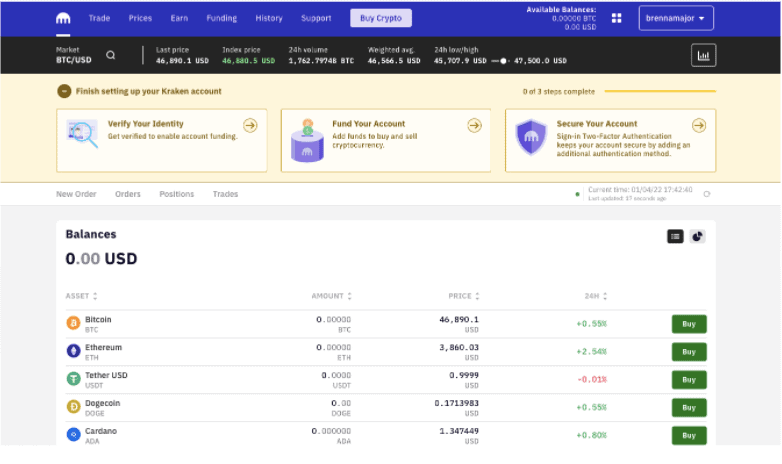Click the Cardano coin icon
782x464 pixels.
pos(73,435)
